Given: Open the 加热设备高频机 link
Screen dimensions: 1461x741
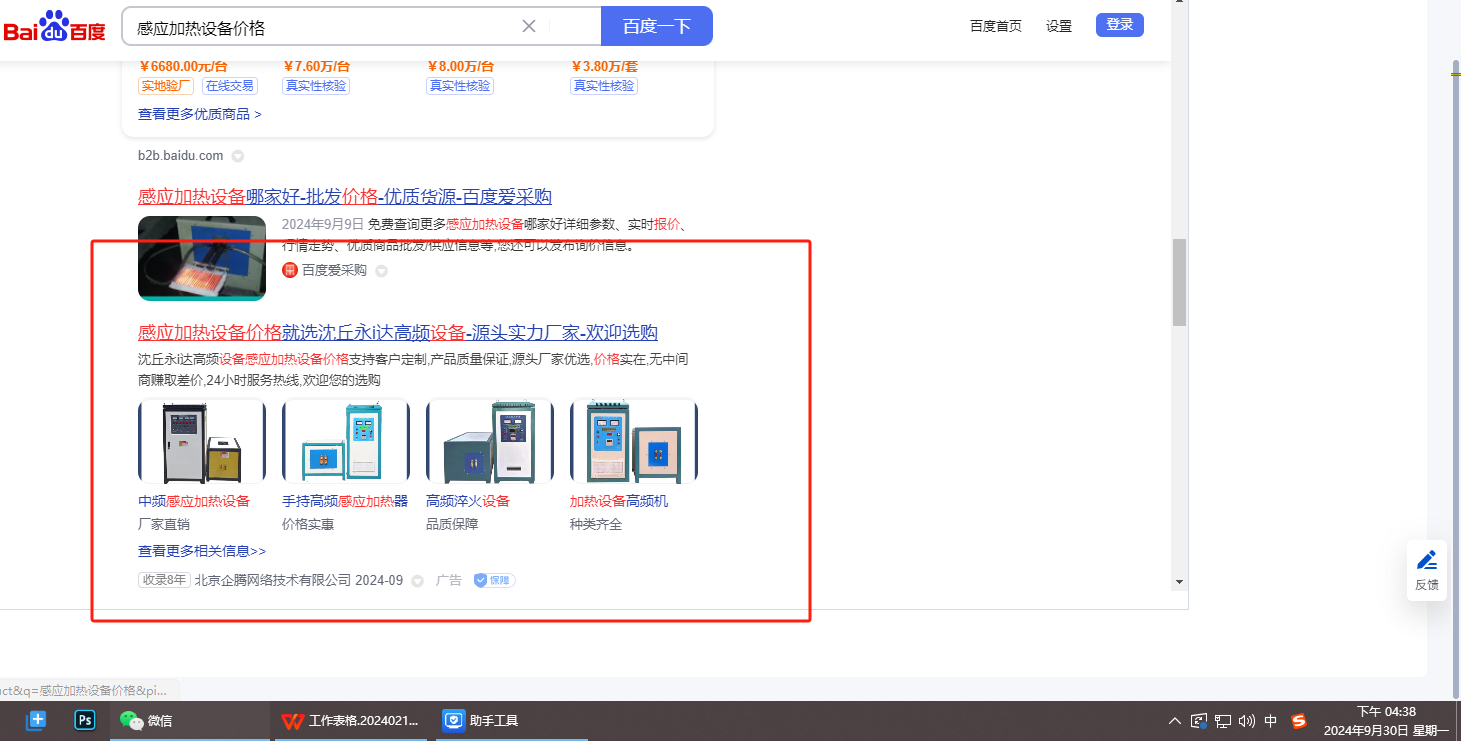Looking at the screenshot, I should pyautogui.click(x=619, y=501).
